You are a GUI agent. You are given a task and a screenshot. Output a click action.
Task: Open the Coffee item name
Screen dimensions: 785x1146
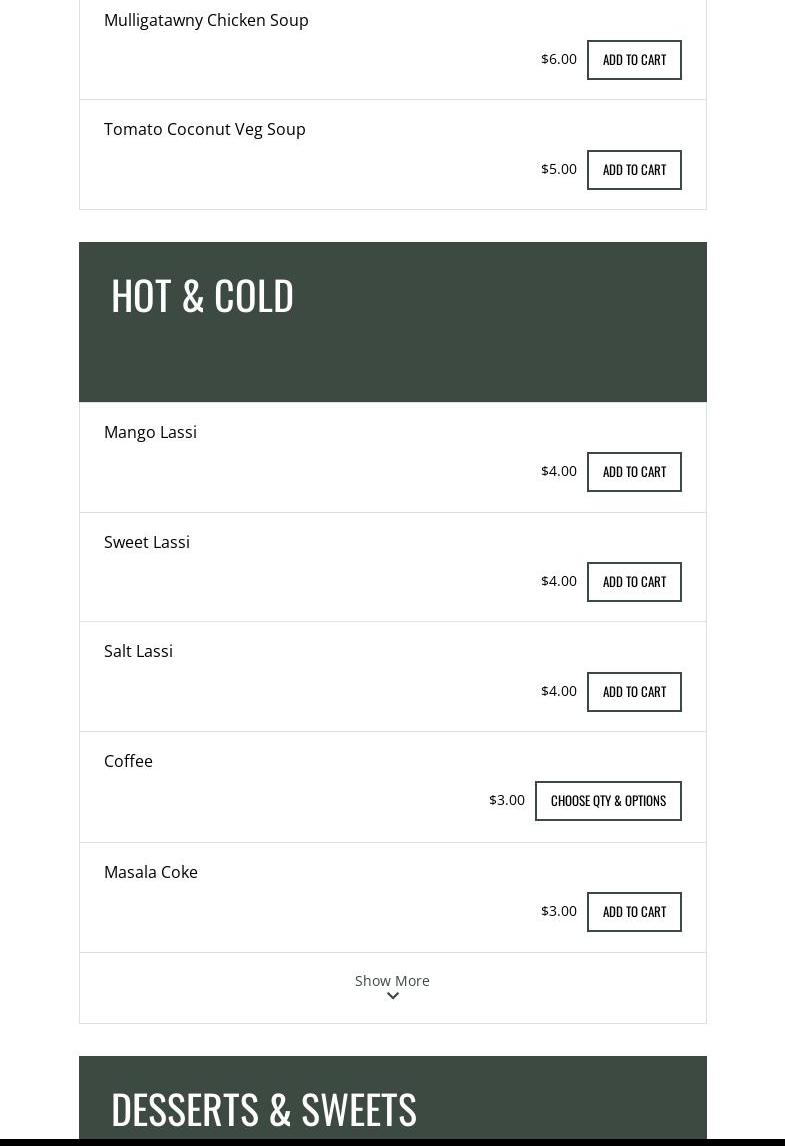(128, 761)
